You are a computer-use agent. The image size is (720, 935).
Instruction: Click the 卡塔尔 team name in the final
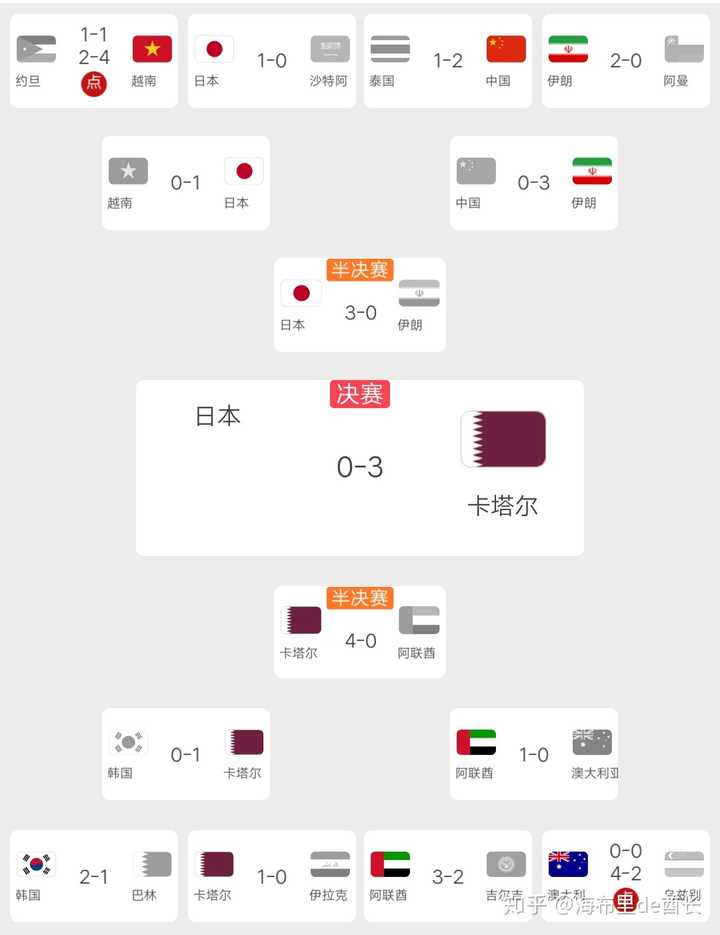coord(503,506)
